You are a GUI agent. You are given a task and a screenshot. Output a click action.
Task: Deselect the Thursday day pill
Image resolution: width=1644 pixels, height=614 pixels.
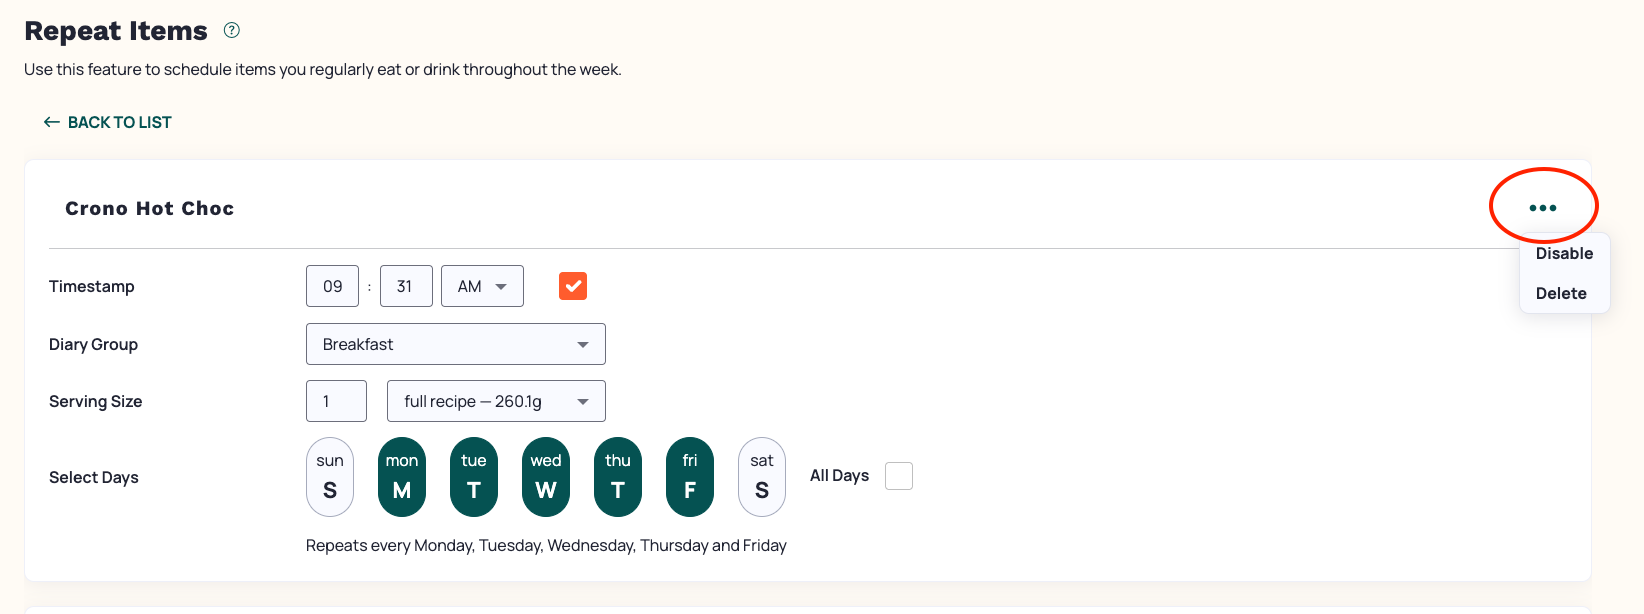point(618,477)
